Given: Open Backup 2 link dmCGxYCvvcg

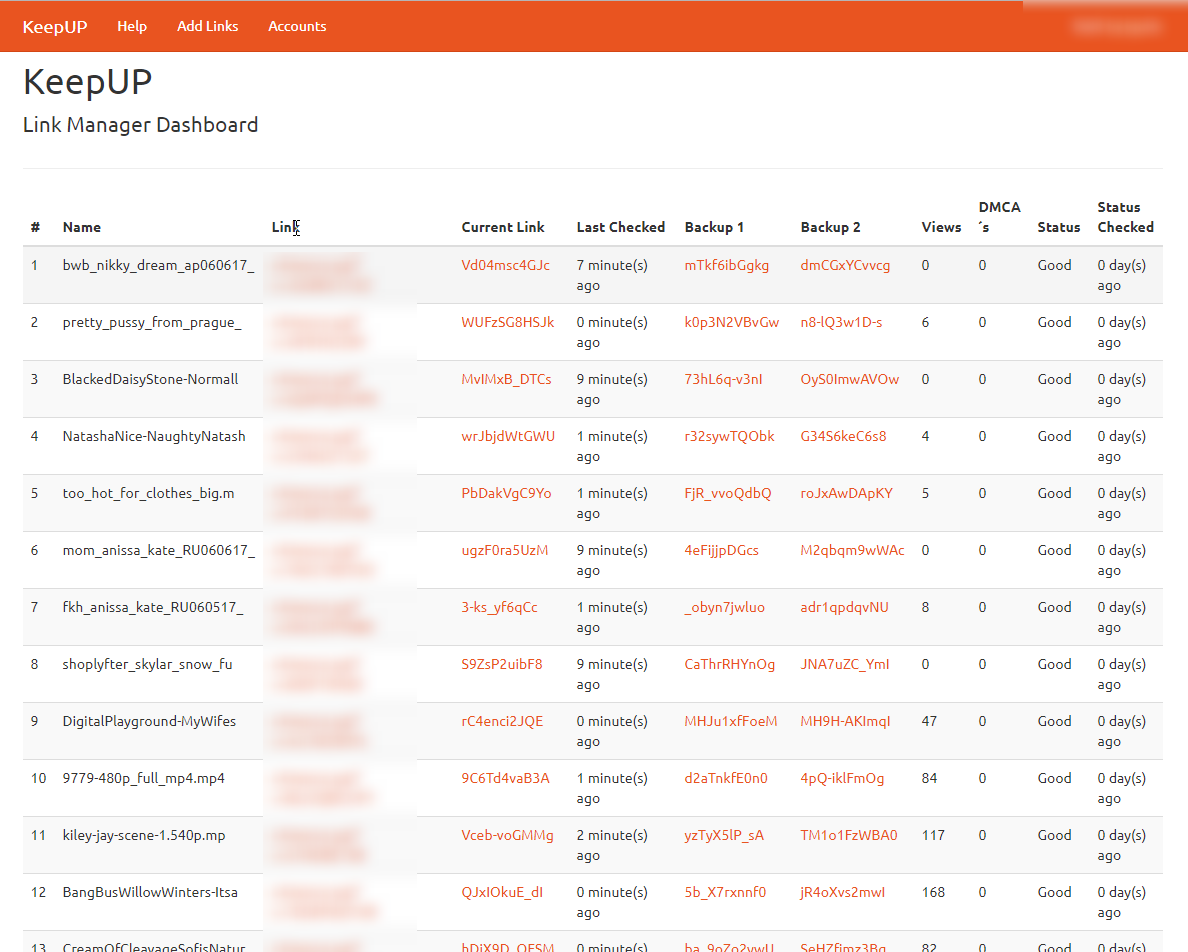Looking at the screenshot, I should coord(845,265).
